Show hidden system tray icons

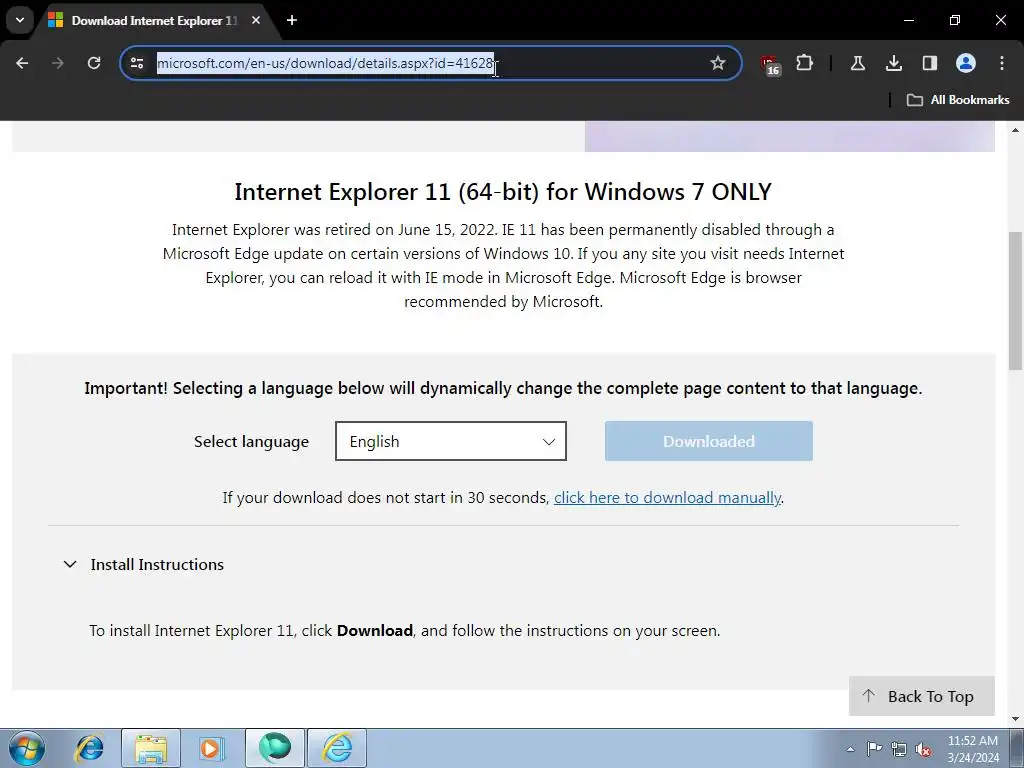(850, 749)
